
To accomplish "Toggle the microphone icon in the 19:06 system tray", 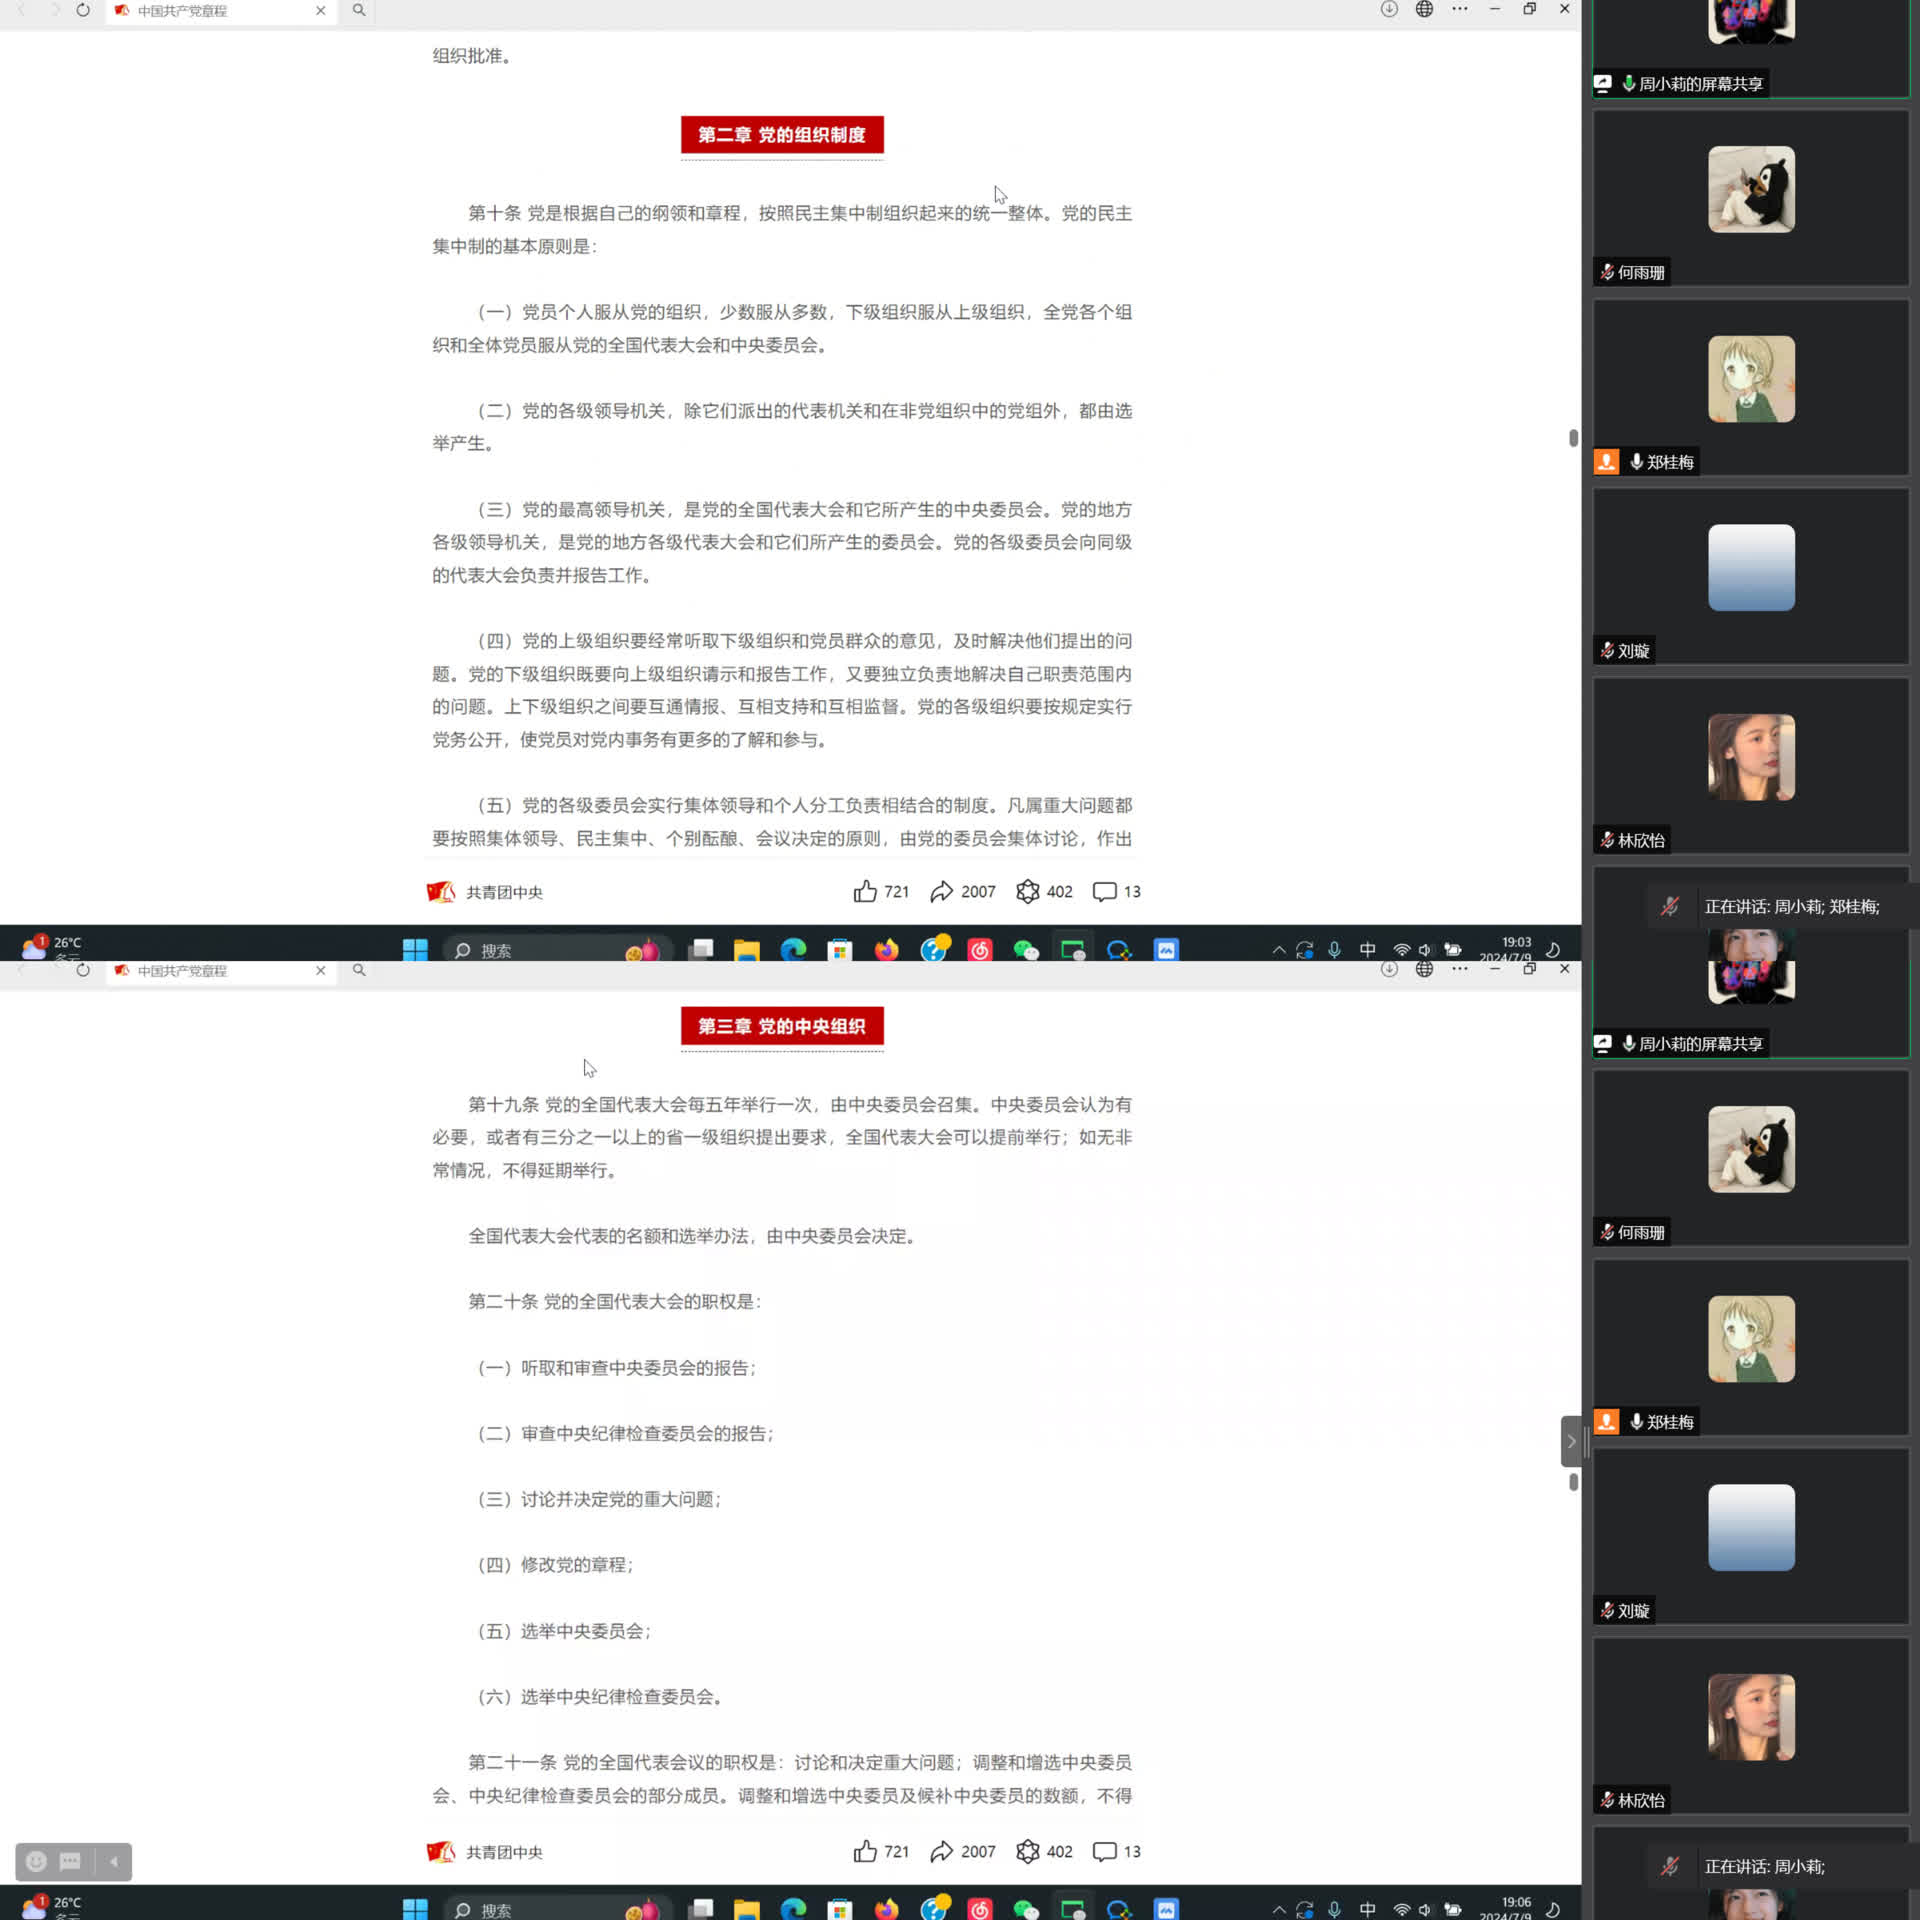I will (x=1334, y=1910).
